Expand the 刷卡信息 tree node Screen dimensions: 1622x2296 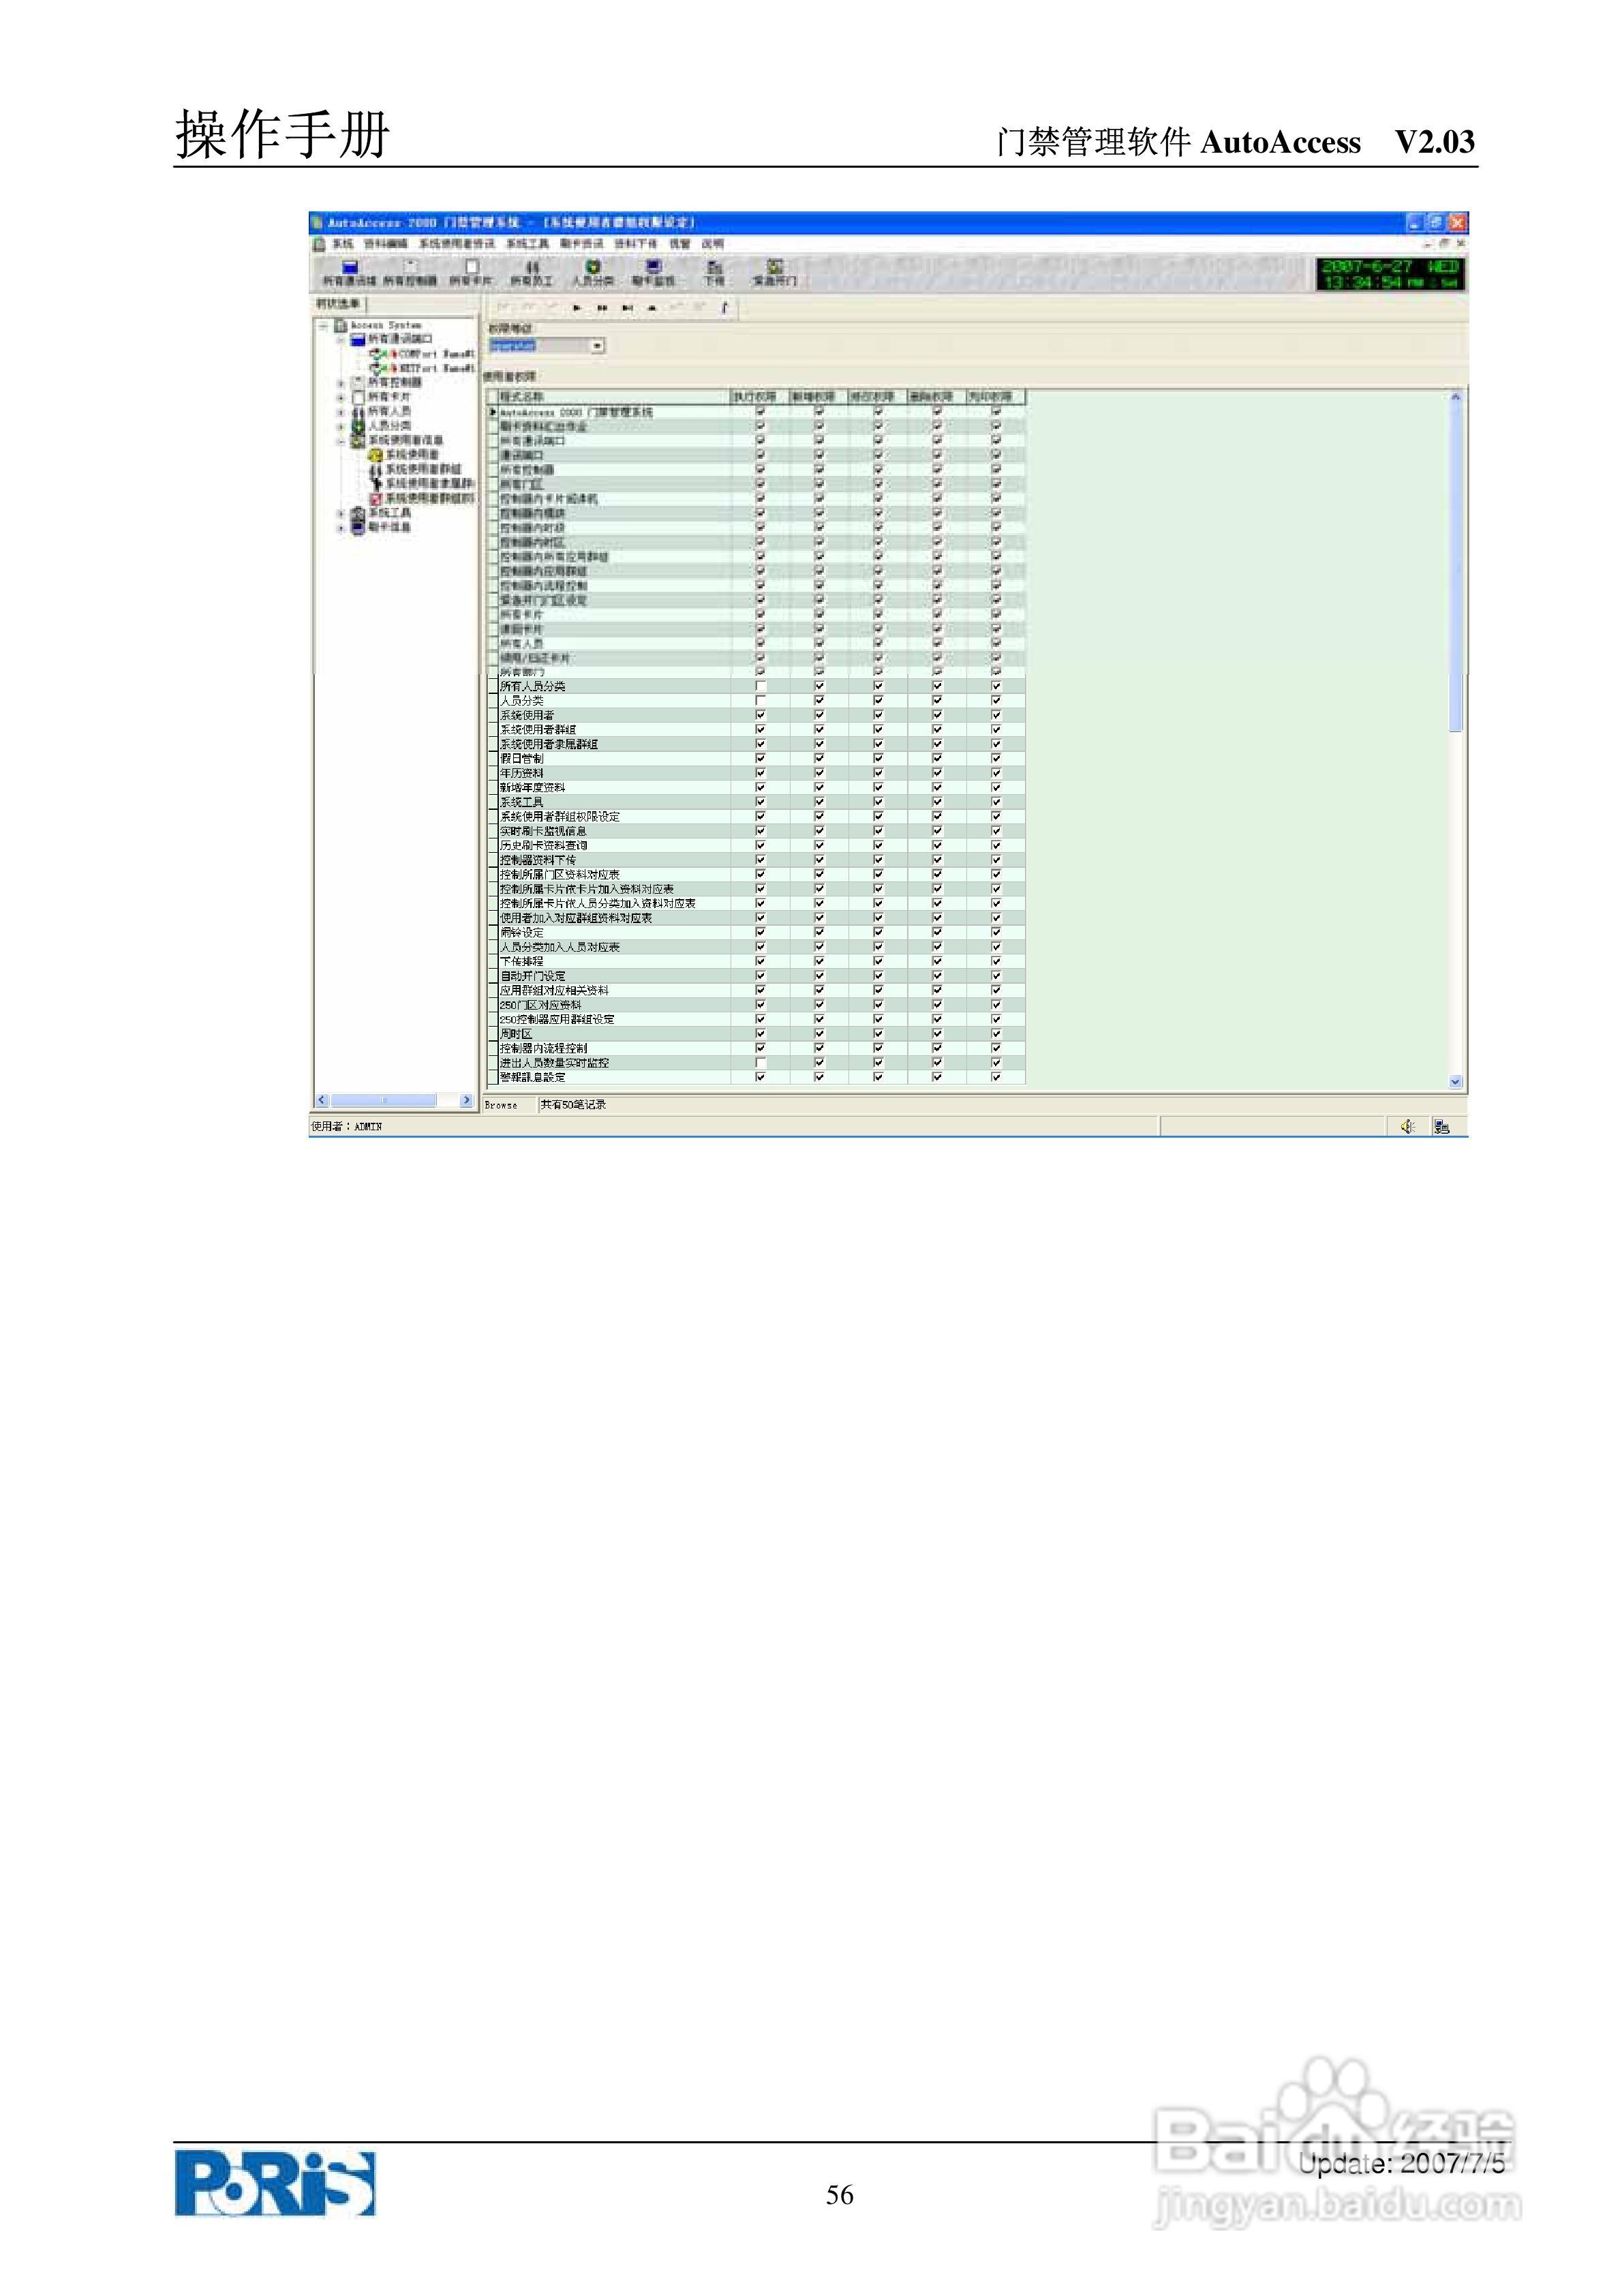[341, 528]
